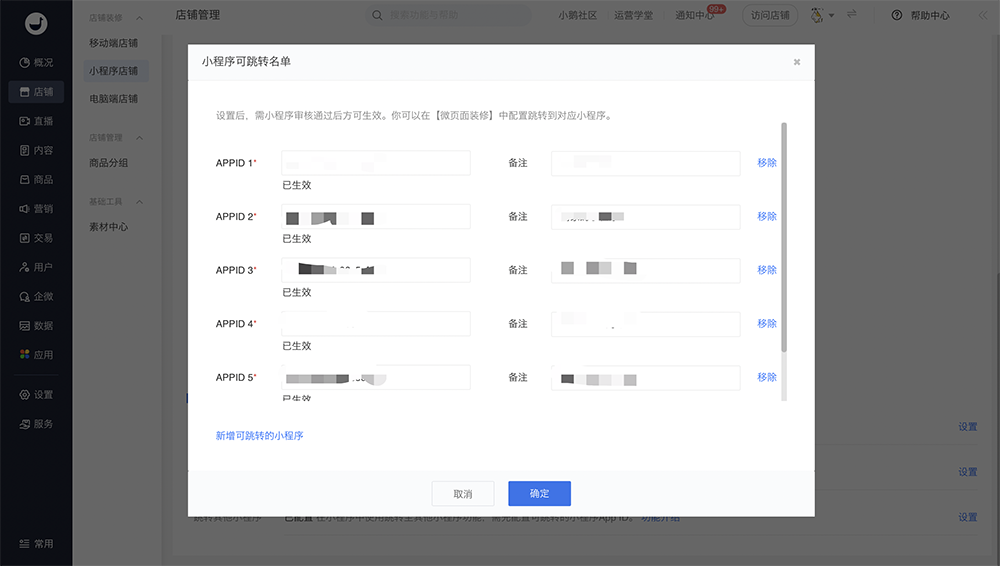
Task: Close the 小程序可跳转名单 dialog
Action: click(x=797, y=62)
